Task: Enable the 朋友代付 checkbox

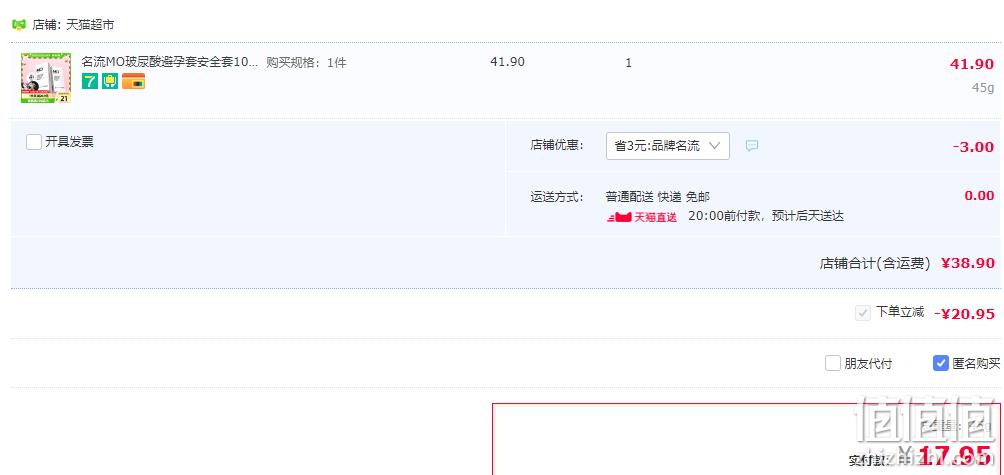Action: tap(832, 364)
